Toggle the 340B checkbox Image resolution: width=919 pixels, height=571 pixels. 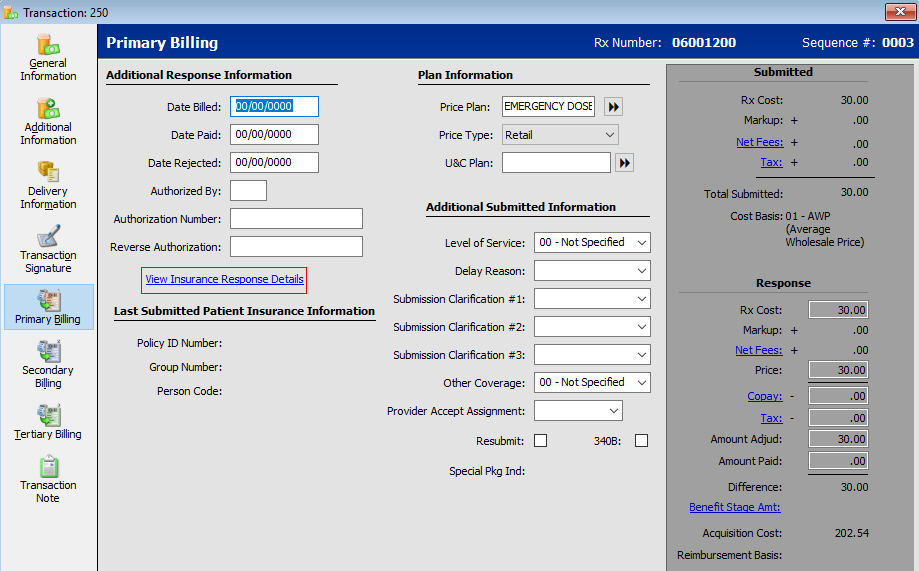(x=641, y=441)
